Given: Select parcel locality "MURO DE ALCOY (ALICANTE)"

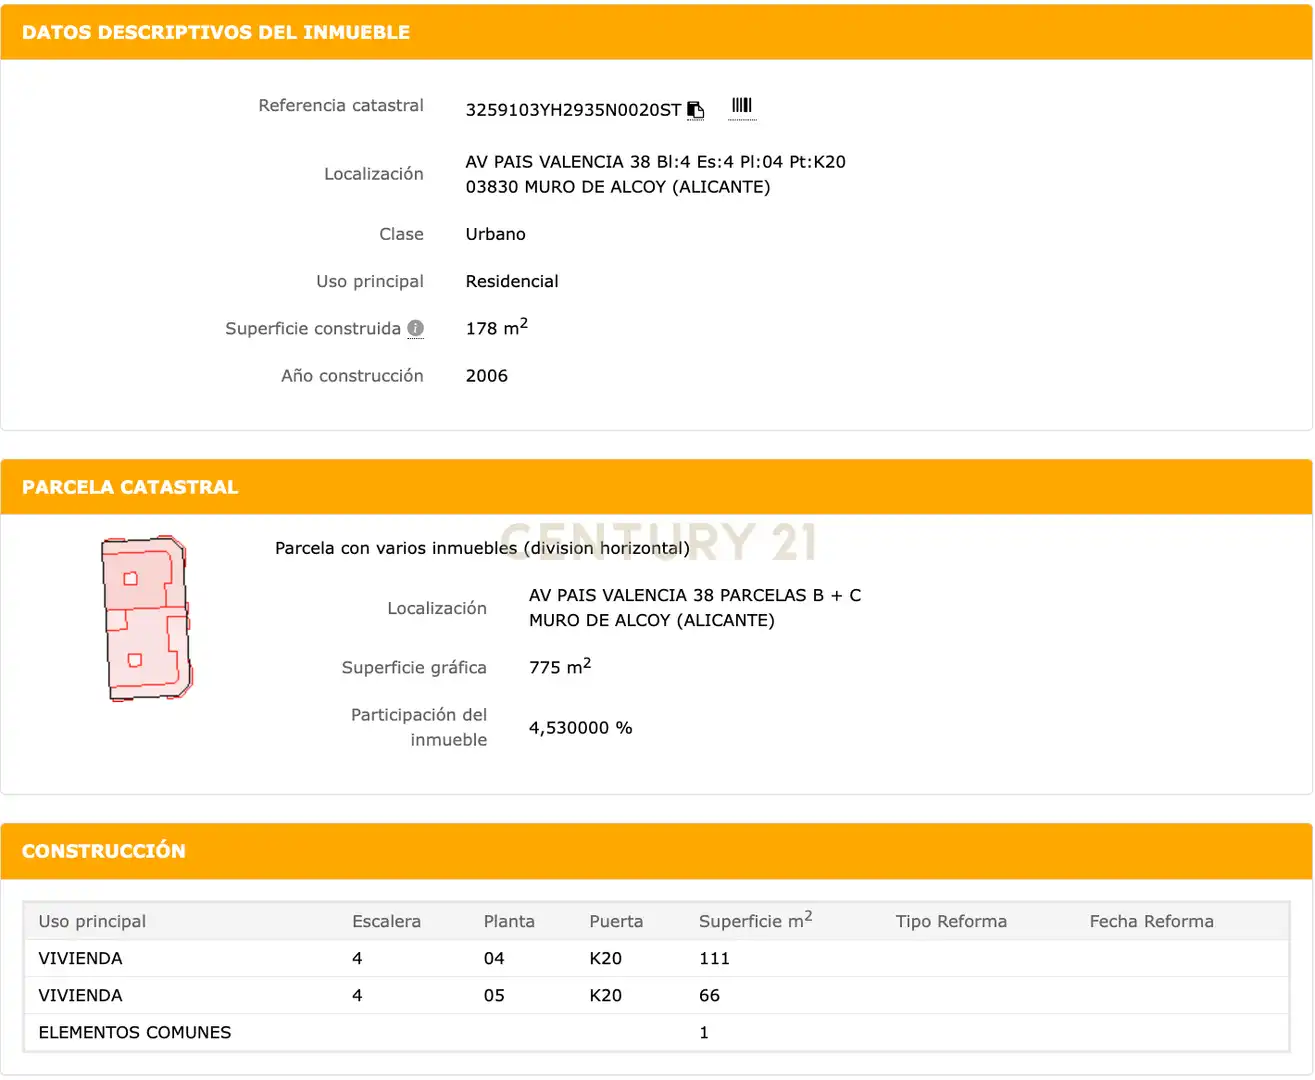Looking at the screenshot, I should pos(652,620).
